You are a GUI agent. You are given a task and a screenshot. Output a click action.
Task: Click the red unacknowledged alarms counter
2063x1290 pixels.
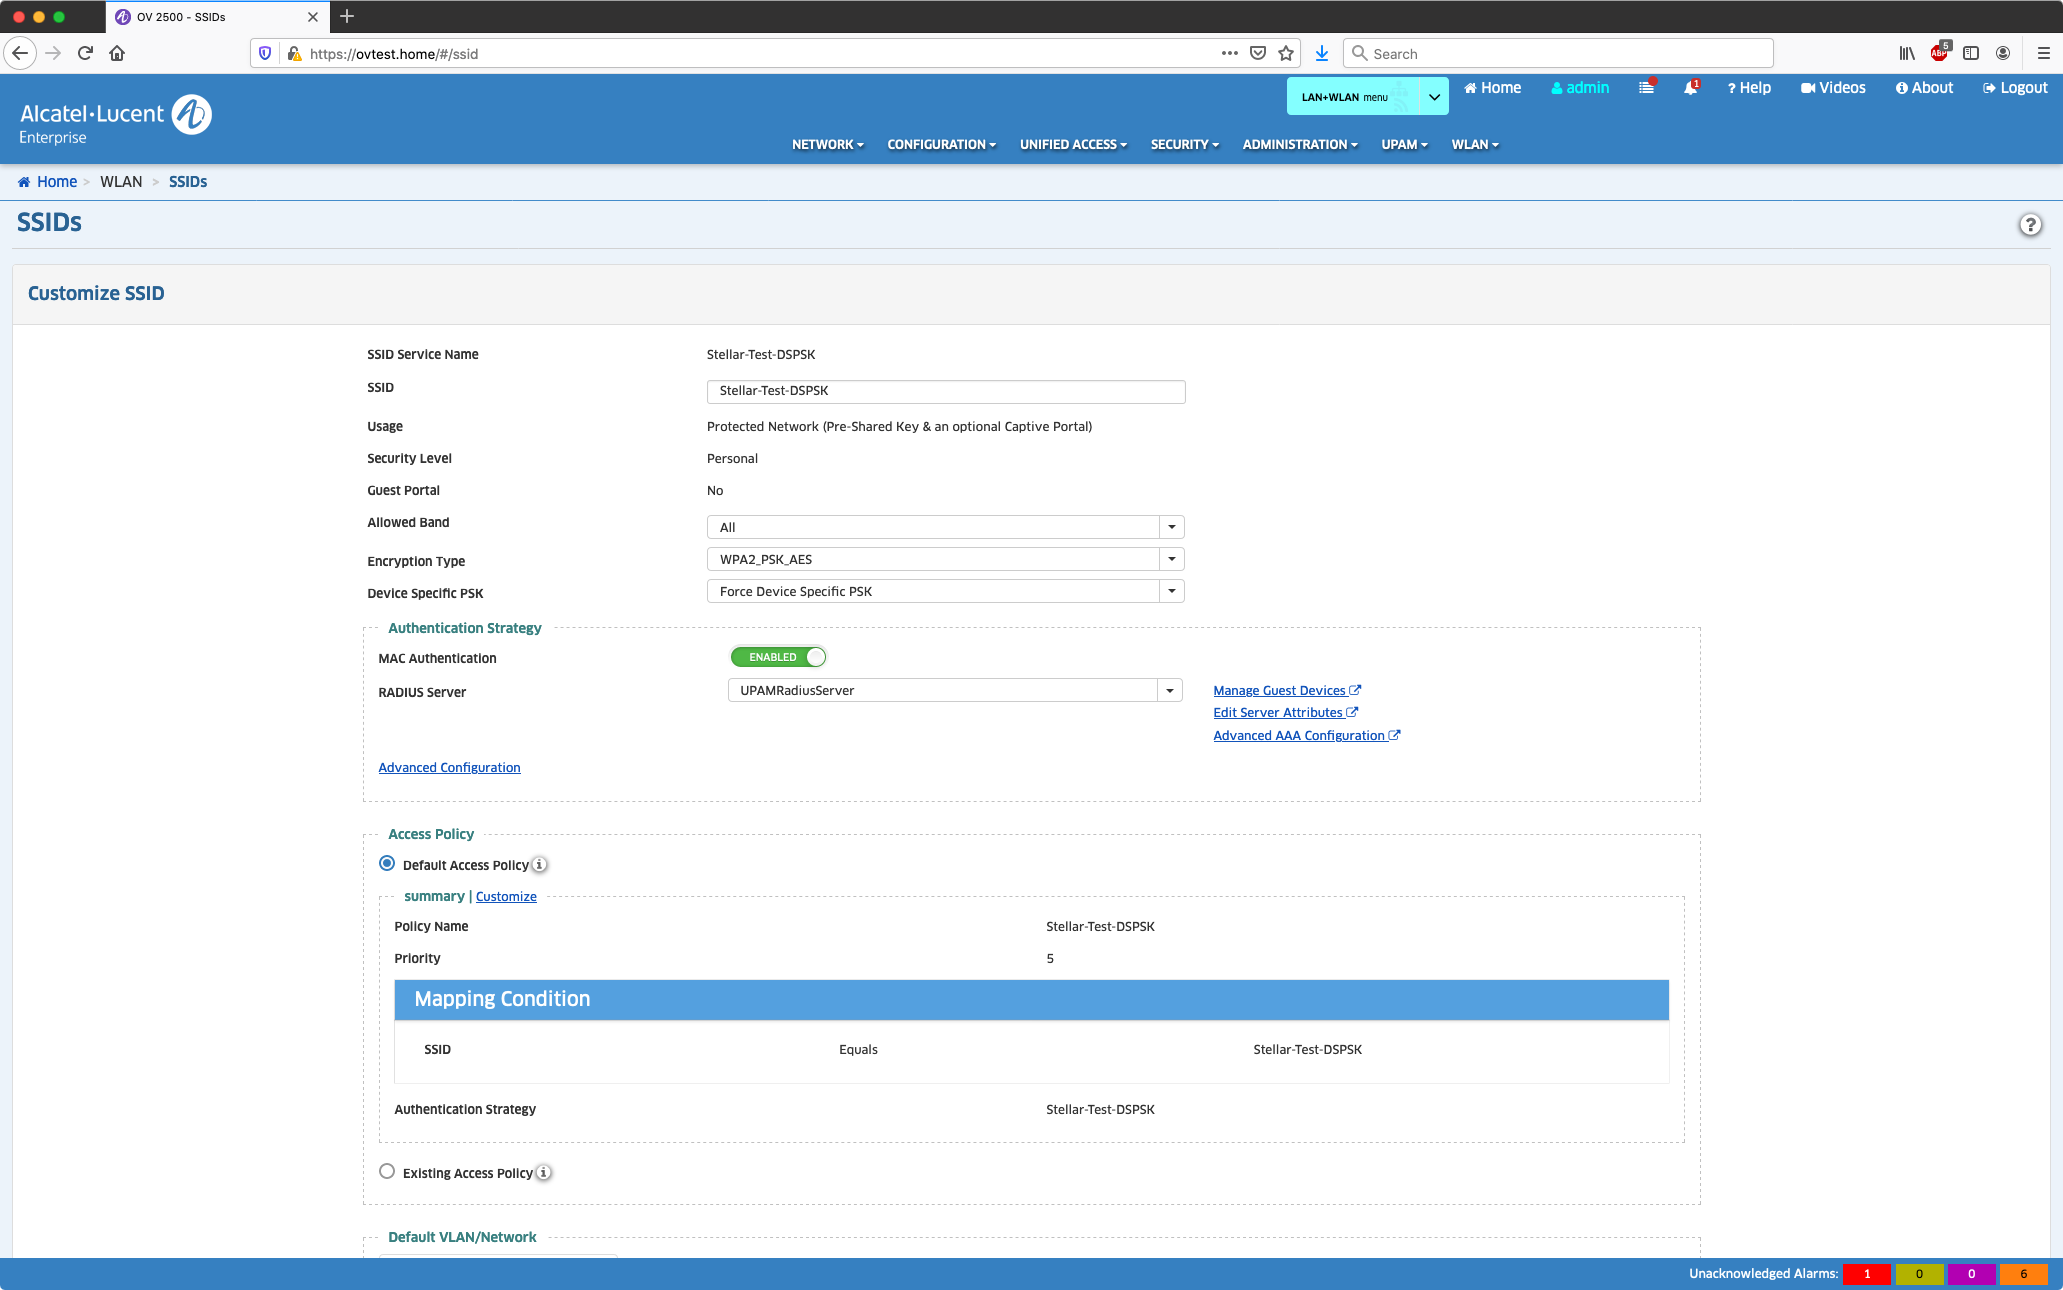coord(1866,1274)
